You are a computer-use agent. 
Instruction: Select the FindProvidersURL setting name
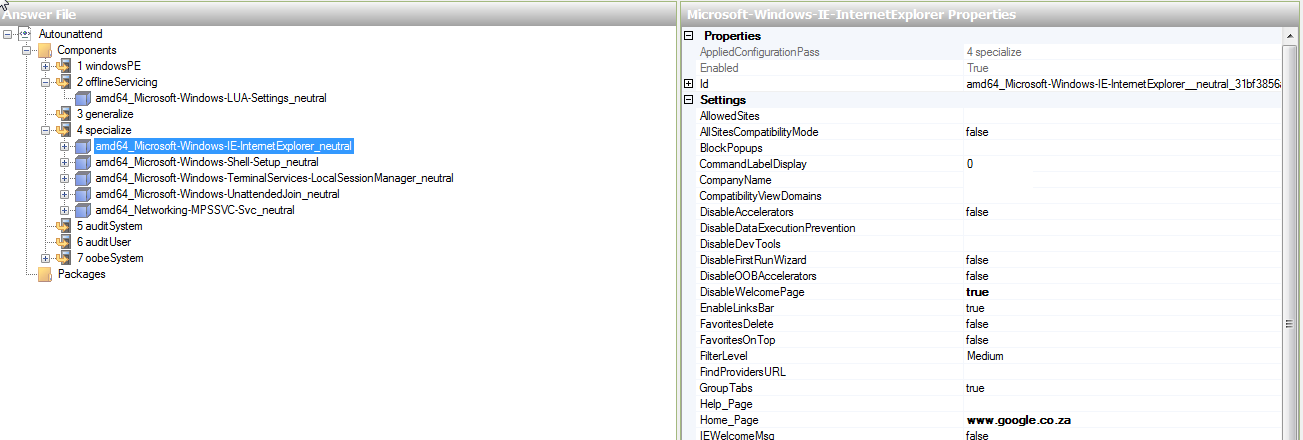[742, 372]
